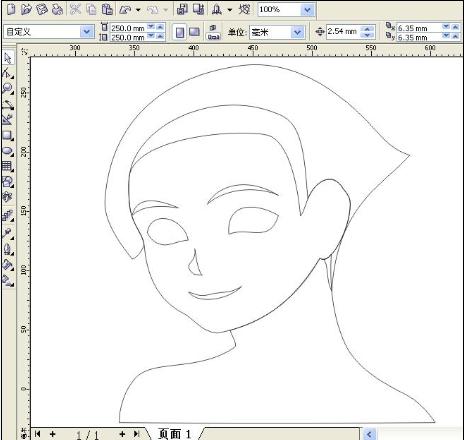Select the Text tool
The width and height of the screenshot is (464, 440).
[8, 197]
